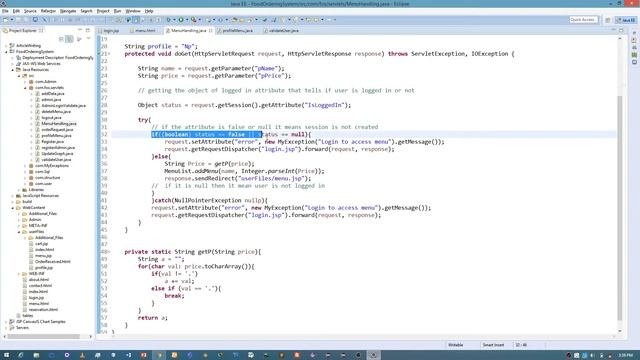
Task: Select OrderReceived.html in Project Explorer
Action: click(52, 262)
